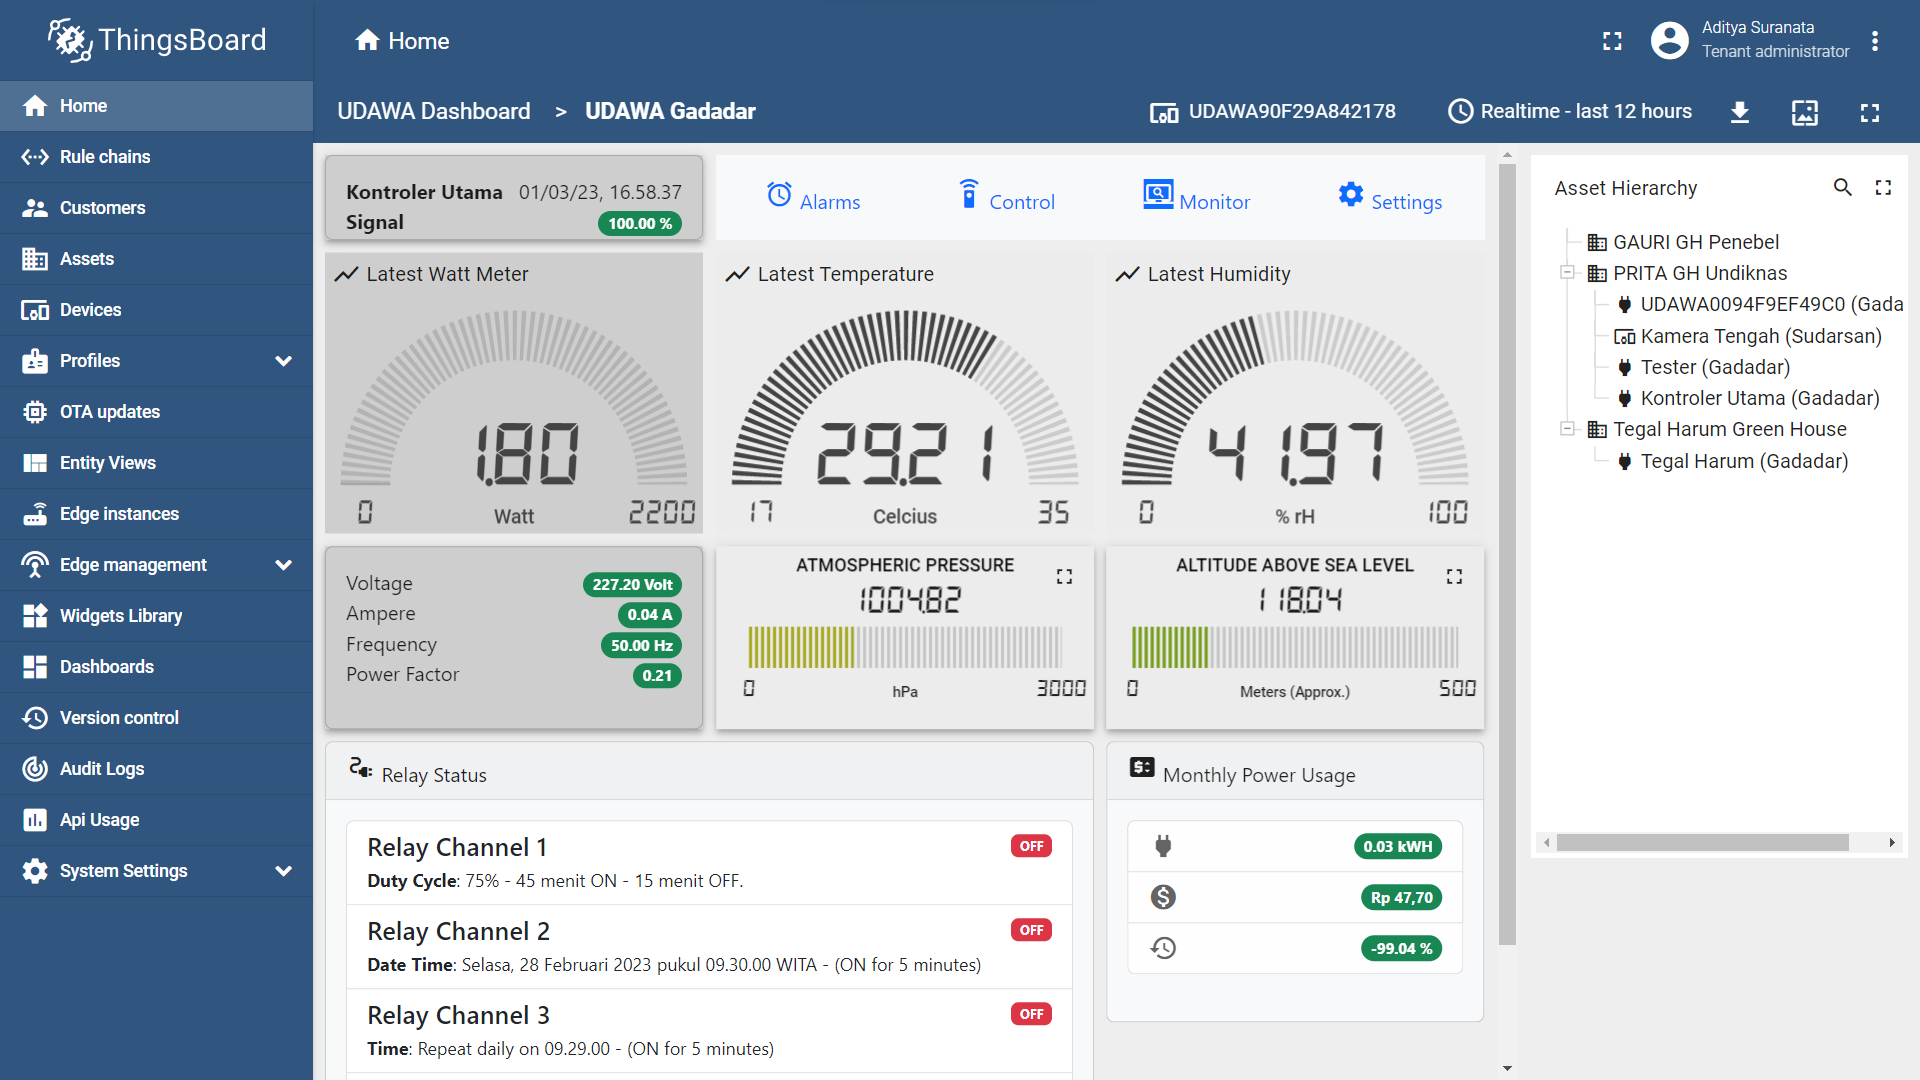Click the Settings gear icon
The image size is (1920, 1080).
[1351, 194]
